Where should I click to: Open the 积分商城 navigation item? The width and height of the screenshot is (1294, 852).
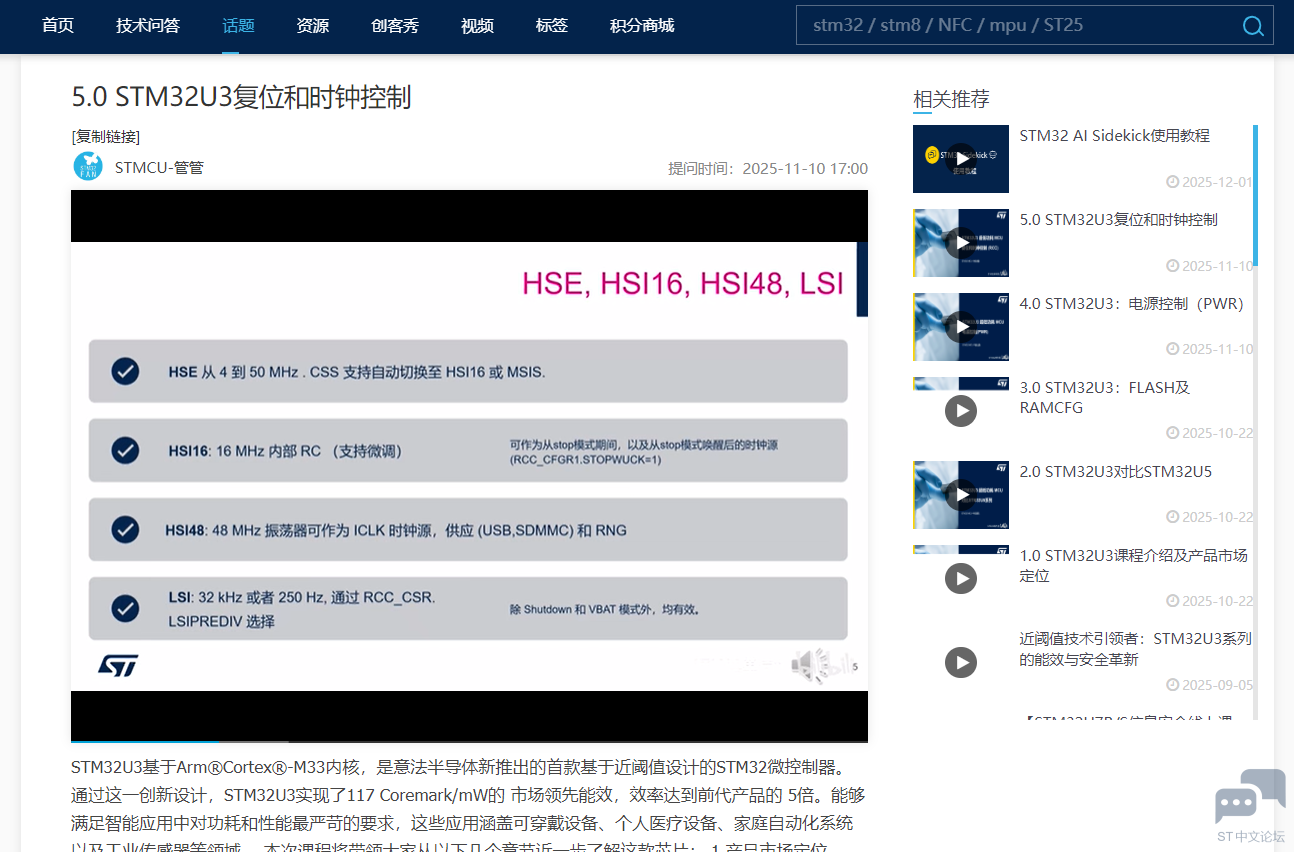tap(642, 26)
